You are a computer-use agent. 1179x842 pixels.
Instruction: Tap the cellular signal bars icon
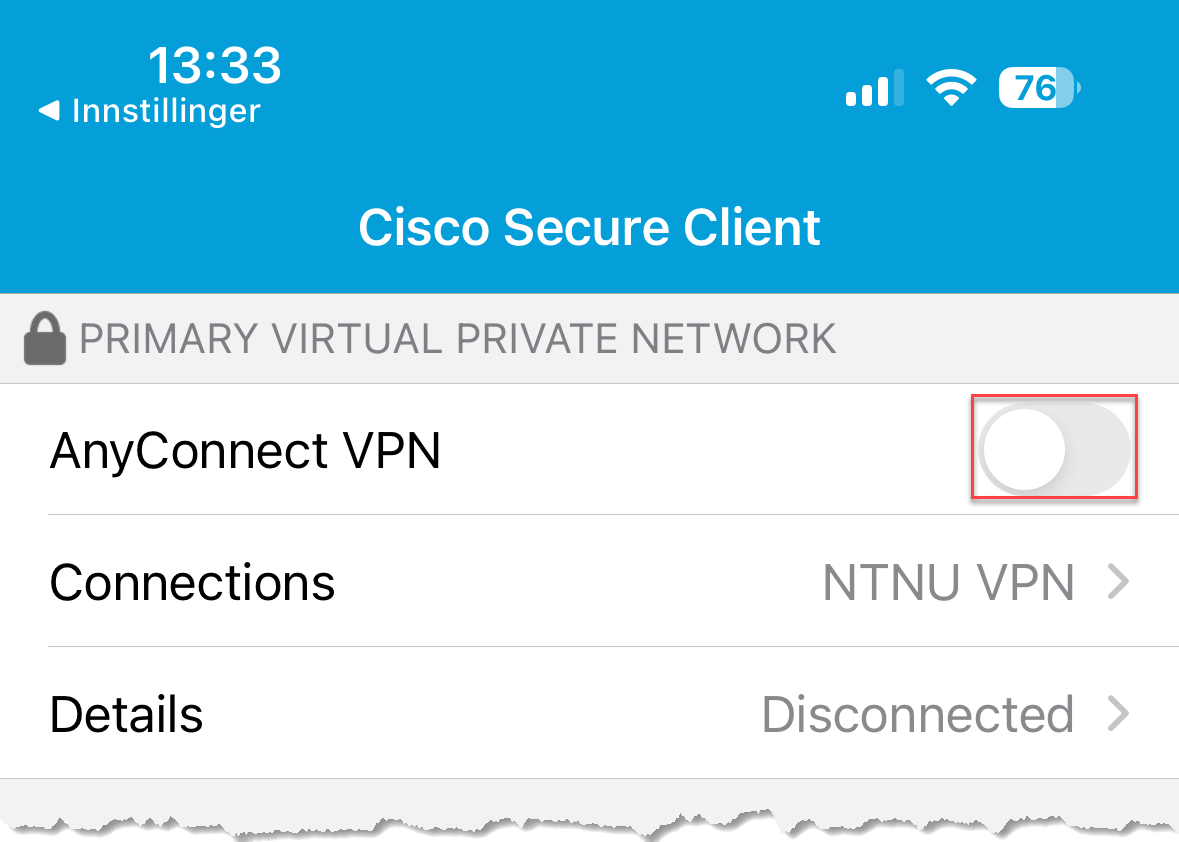tap(874, 88)
